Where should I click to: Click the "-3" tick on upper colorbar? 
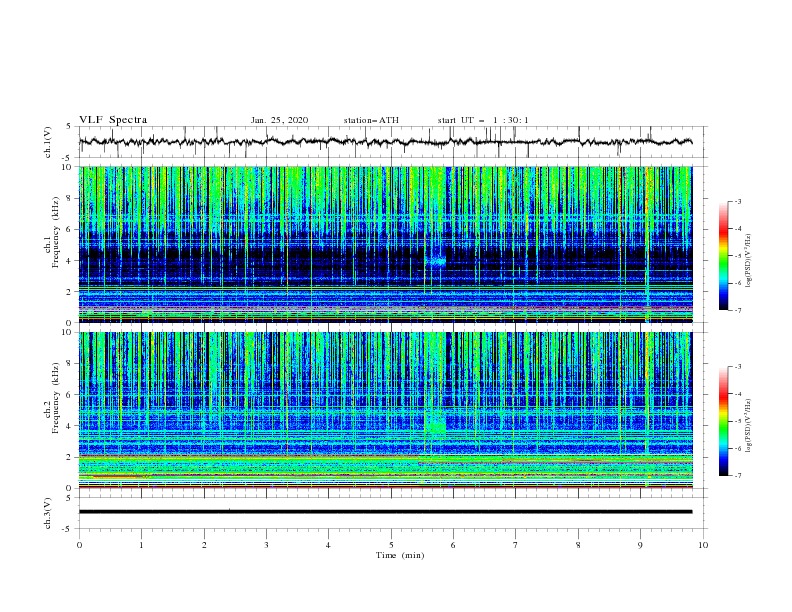click(x=738, y=201)
